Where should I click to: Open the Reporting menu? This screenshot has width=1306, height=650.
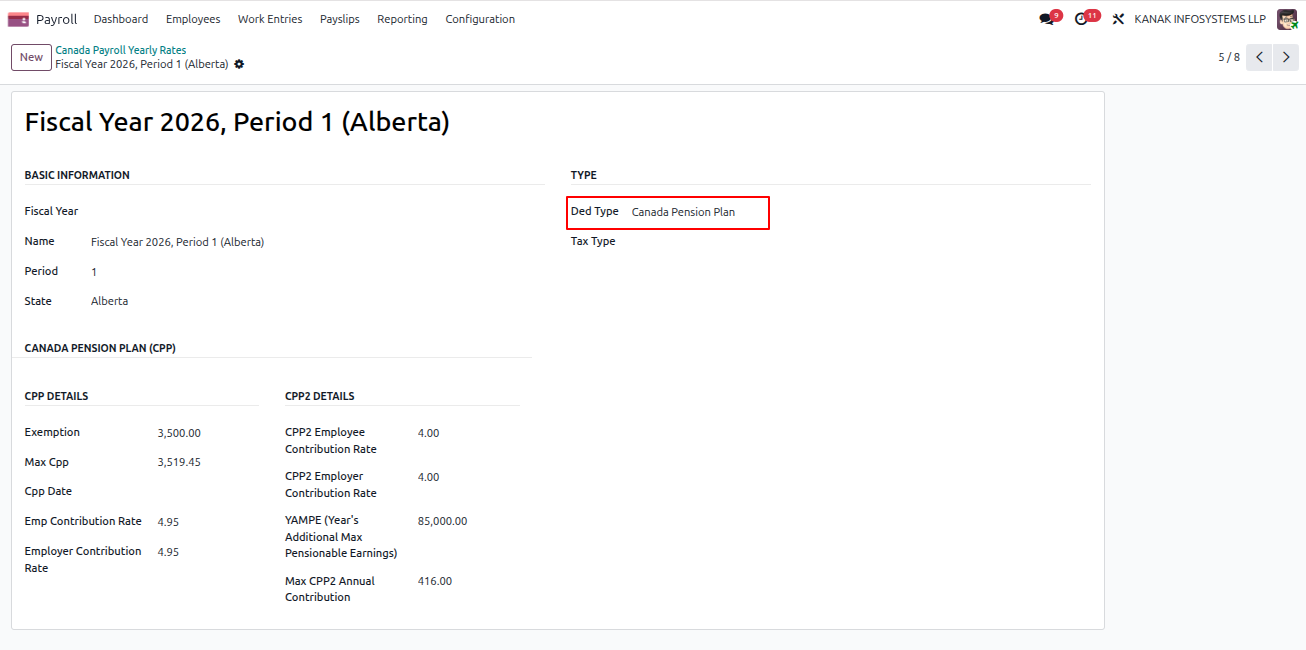coord(402,19)
